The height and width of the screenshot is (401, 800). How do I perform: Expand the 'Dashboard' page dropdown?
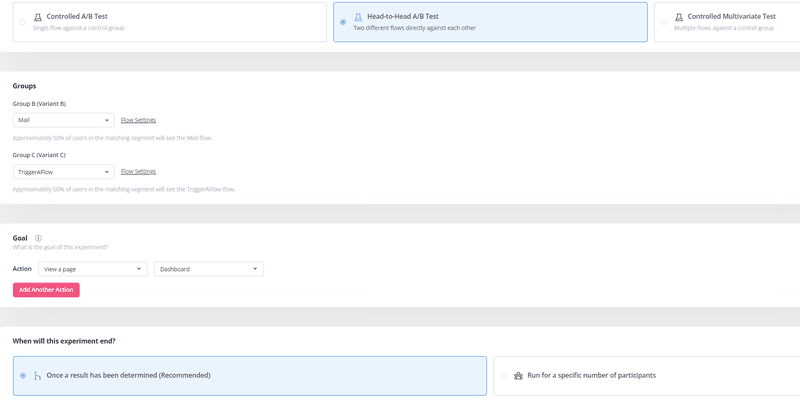(x=208, y=269)
